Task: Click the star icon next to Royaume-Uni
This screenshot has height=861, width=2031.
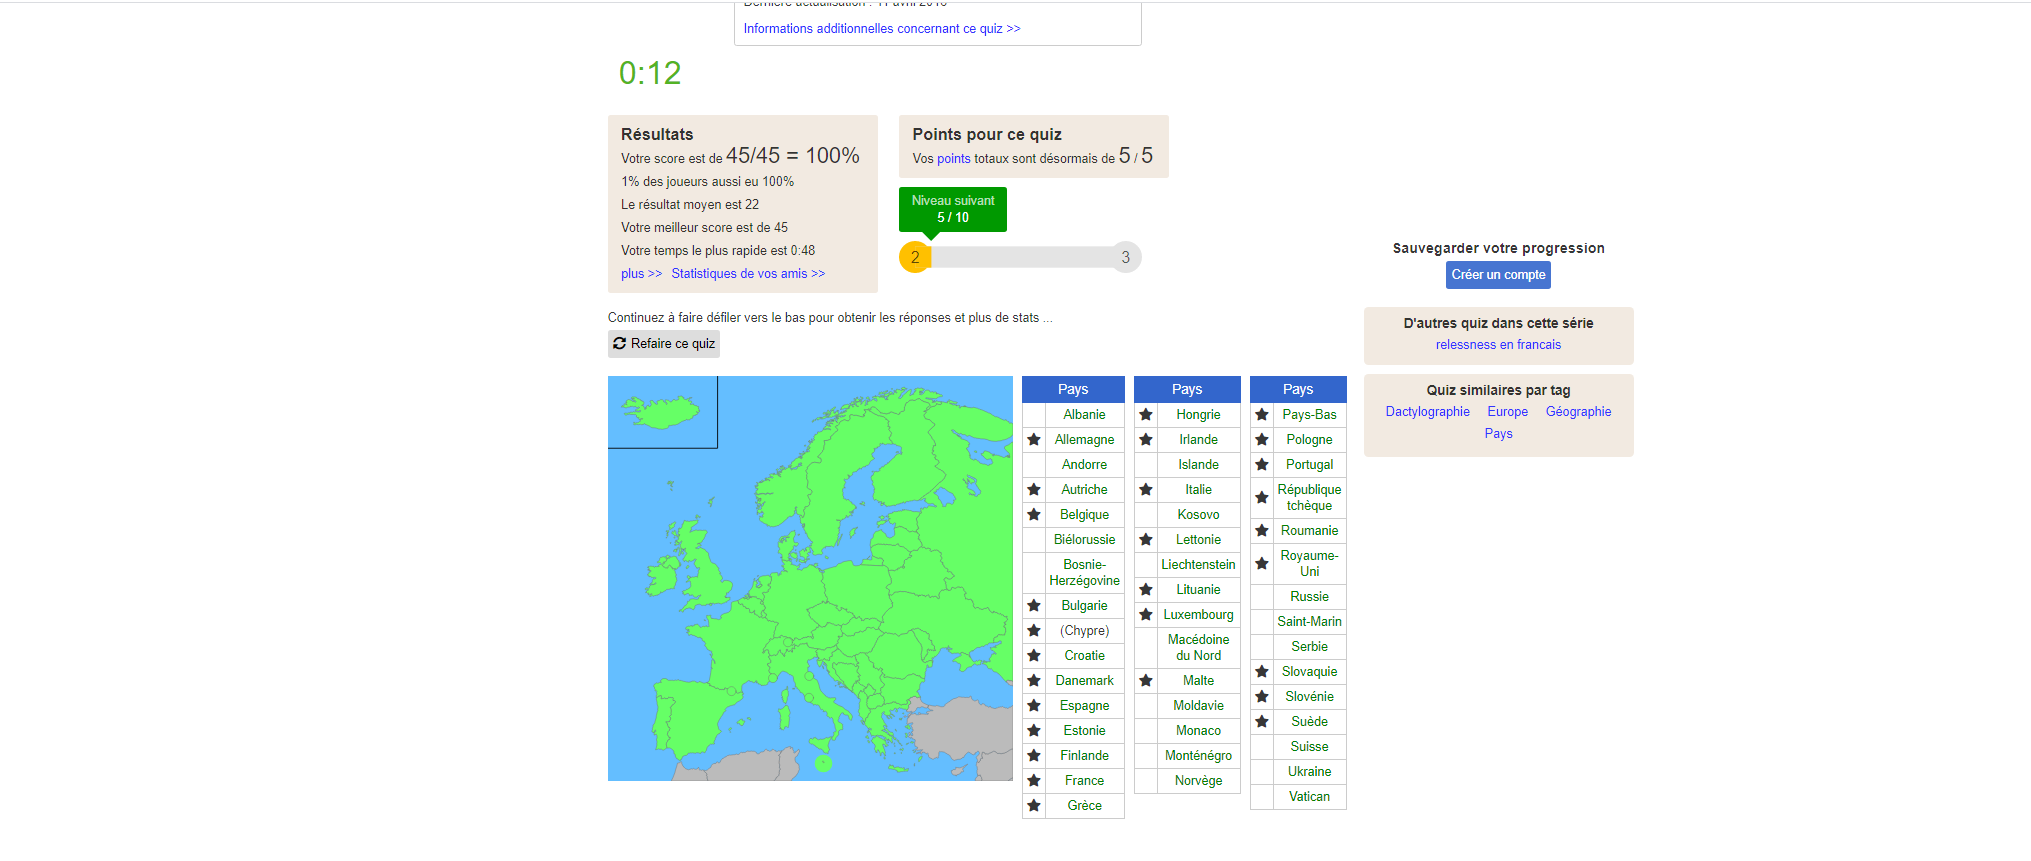Action: [1262, 563]
